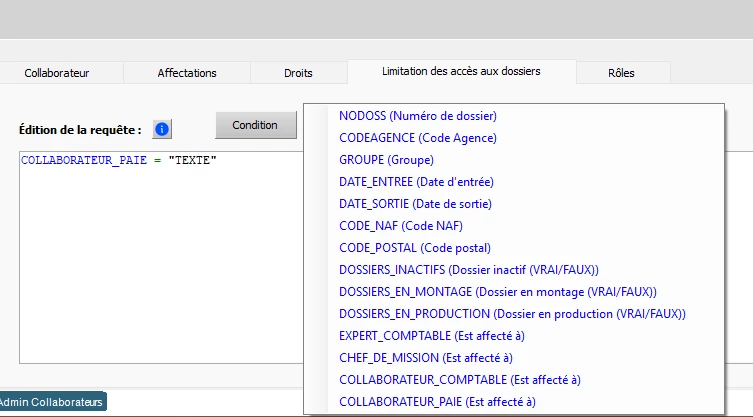The width and height of the screenshot is (753, 417).
Task: Pick DOSSIERS_EN_PRODUCTION menu entry
Action: 512,314
